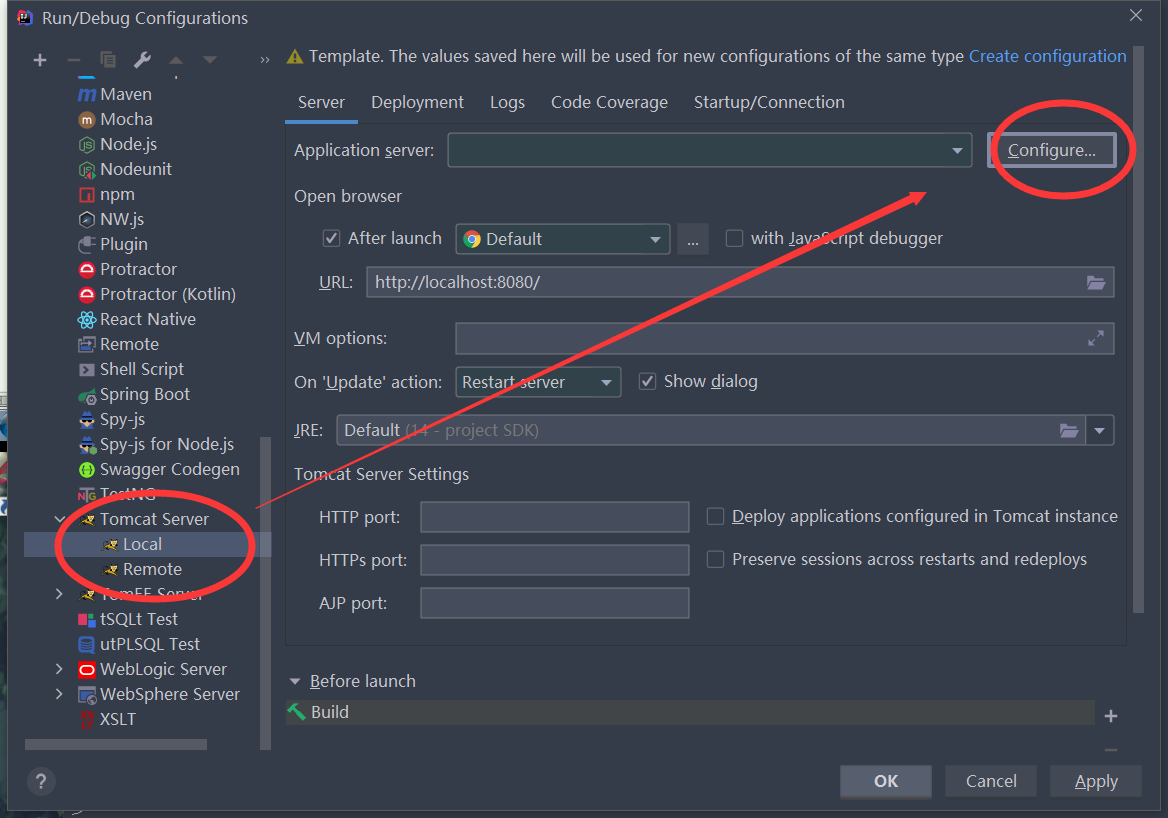The width and height of the screenshot is (1168, 818).
Task: Click the wrench Edit Templates icon
Action: coord(142,60)
